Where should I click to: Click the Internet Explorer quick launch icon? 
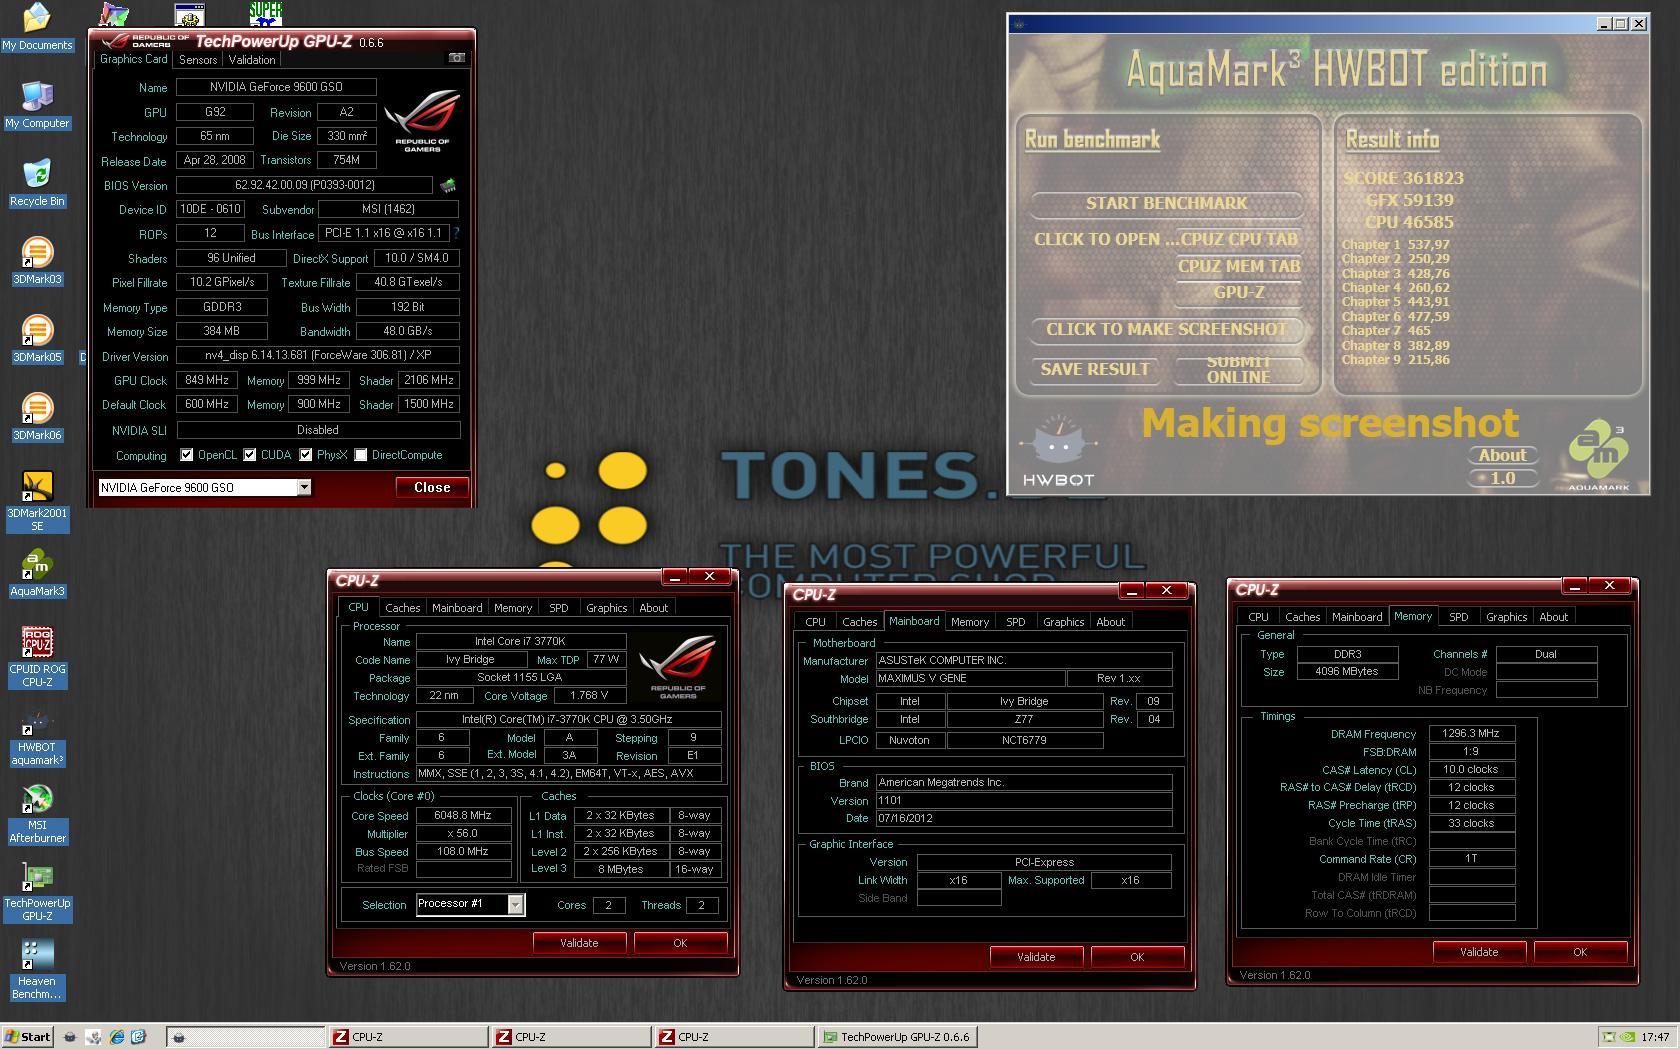coord(117,1037)
